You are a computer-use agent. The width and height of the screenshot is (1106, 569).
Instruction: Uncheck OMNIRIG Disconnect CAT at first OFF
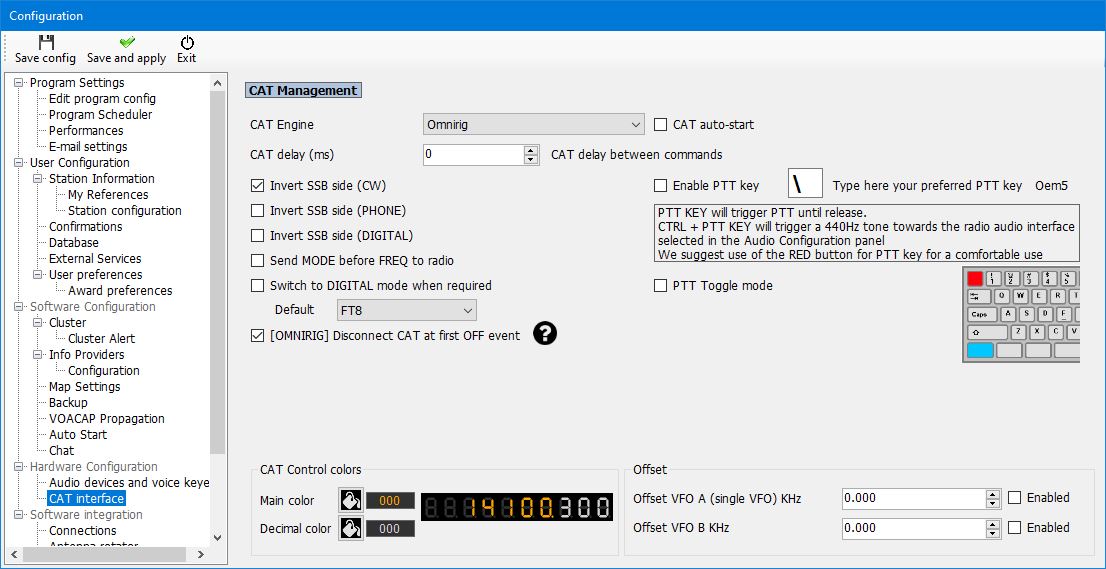(x=257, y=336)
